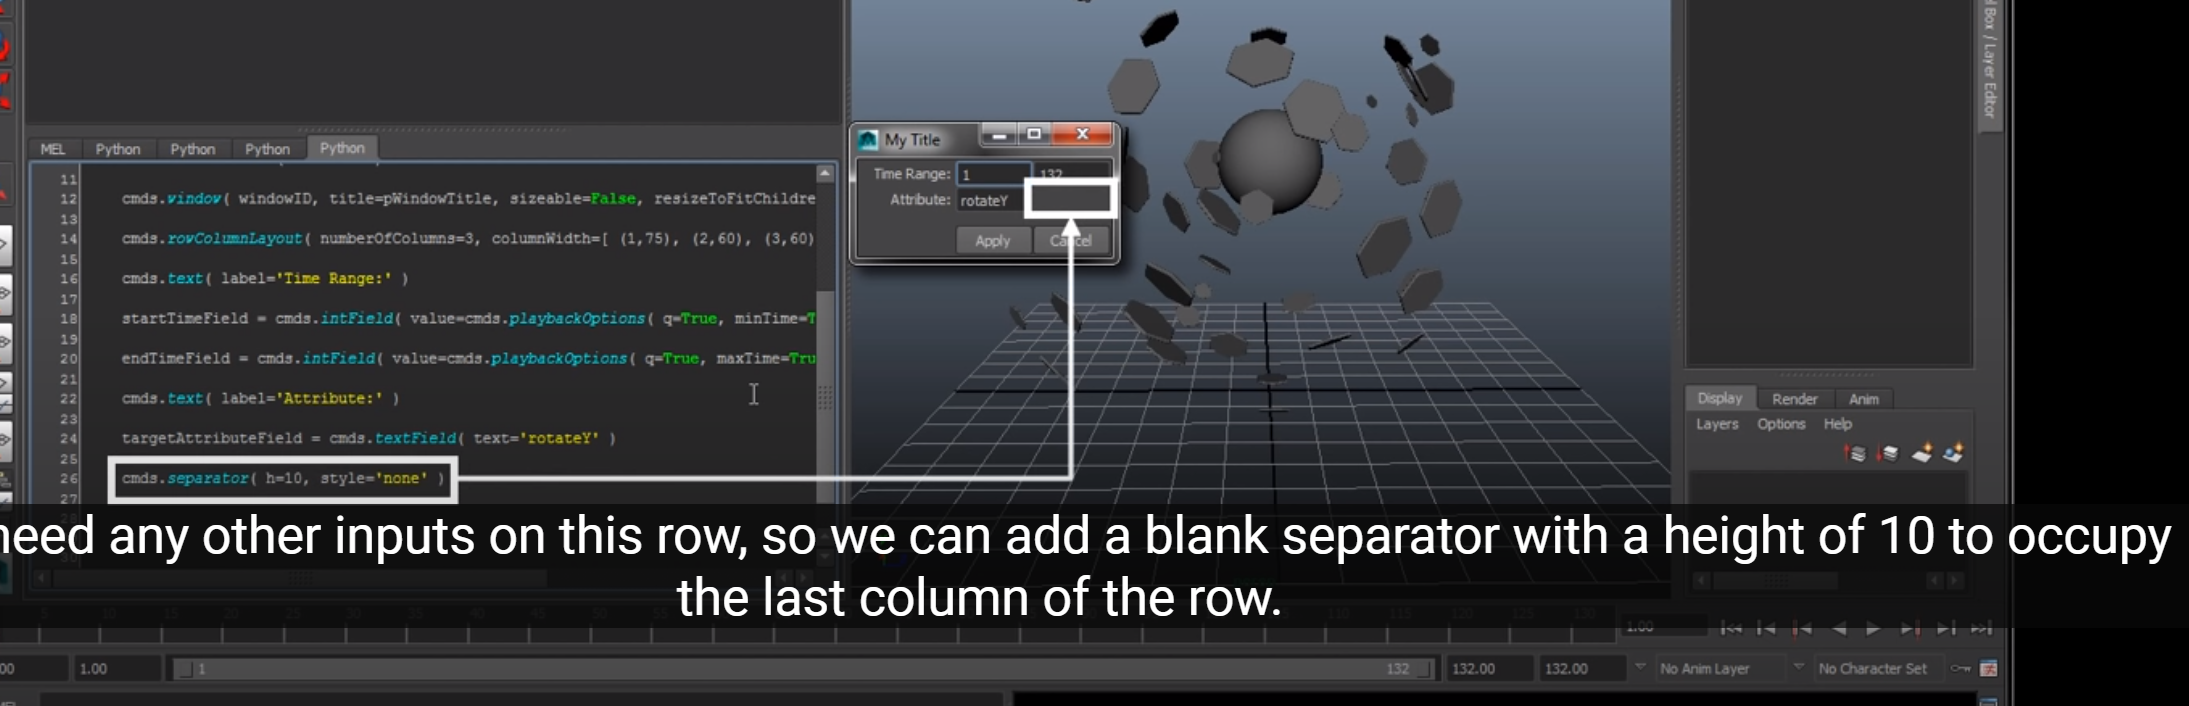Click the move layer up icon
2189x706 pixels.
pyautogui.click(x=1856, y=453)
